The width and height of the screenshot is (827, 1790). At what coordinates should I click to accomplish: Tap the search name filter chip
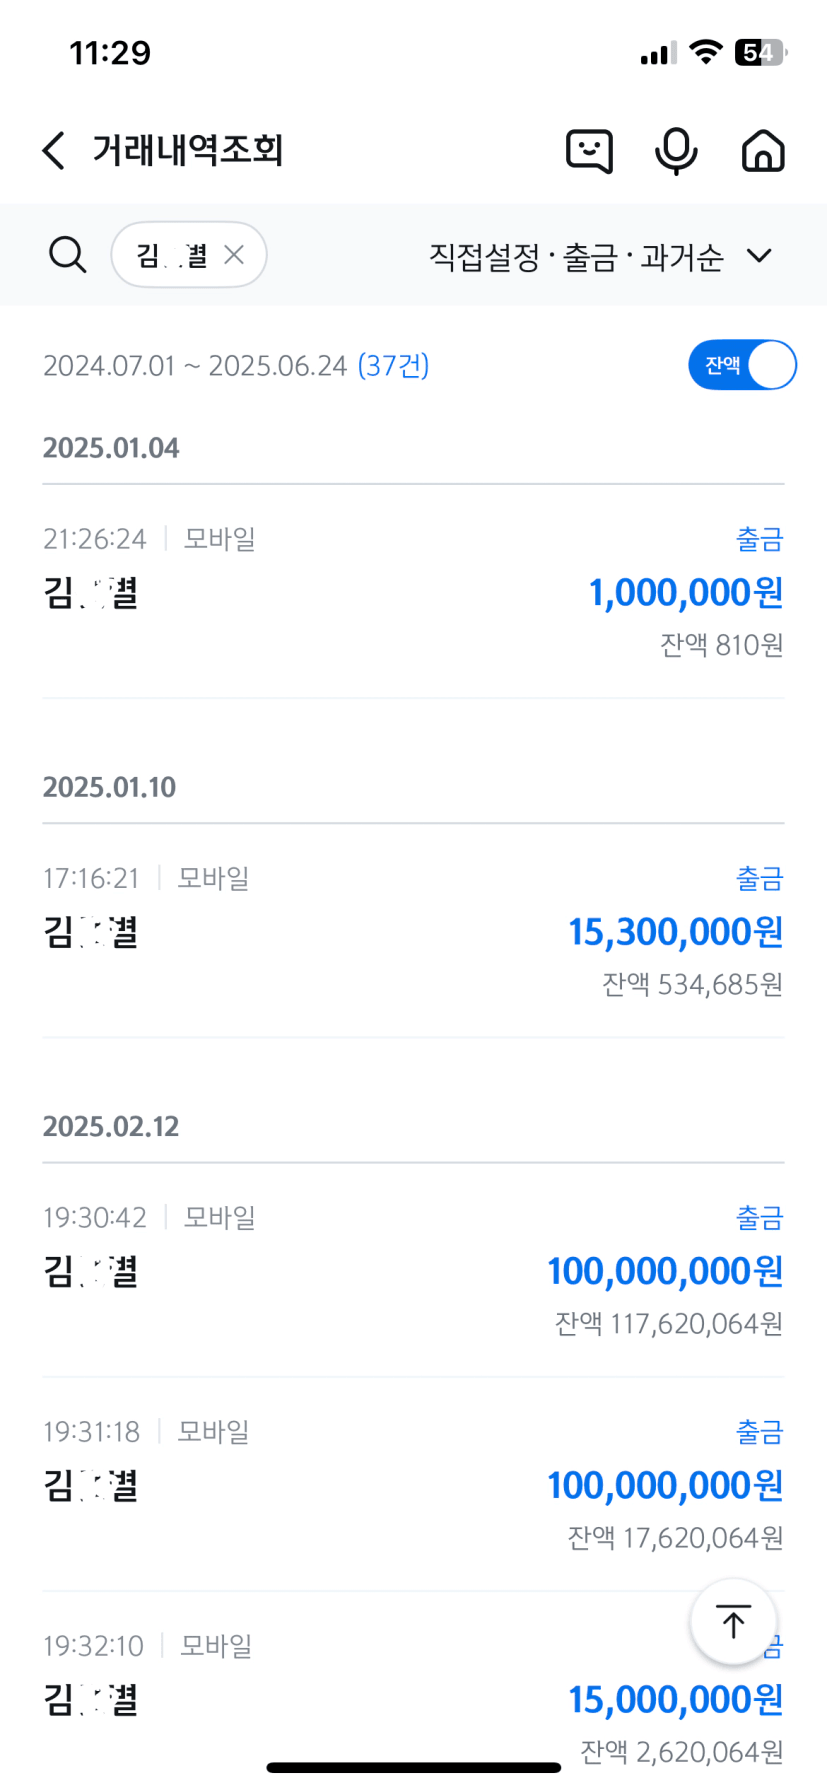[x=172, y=255]
